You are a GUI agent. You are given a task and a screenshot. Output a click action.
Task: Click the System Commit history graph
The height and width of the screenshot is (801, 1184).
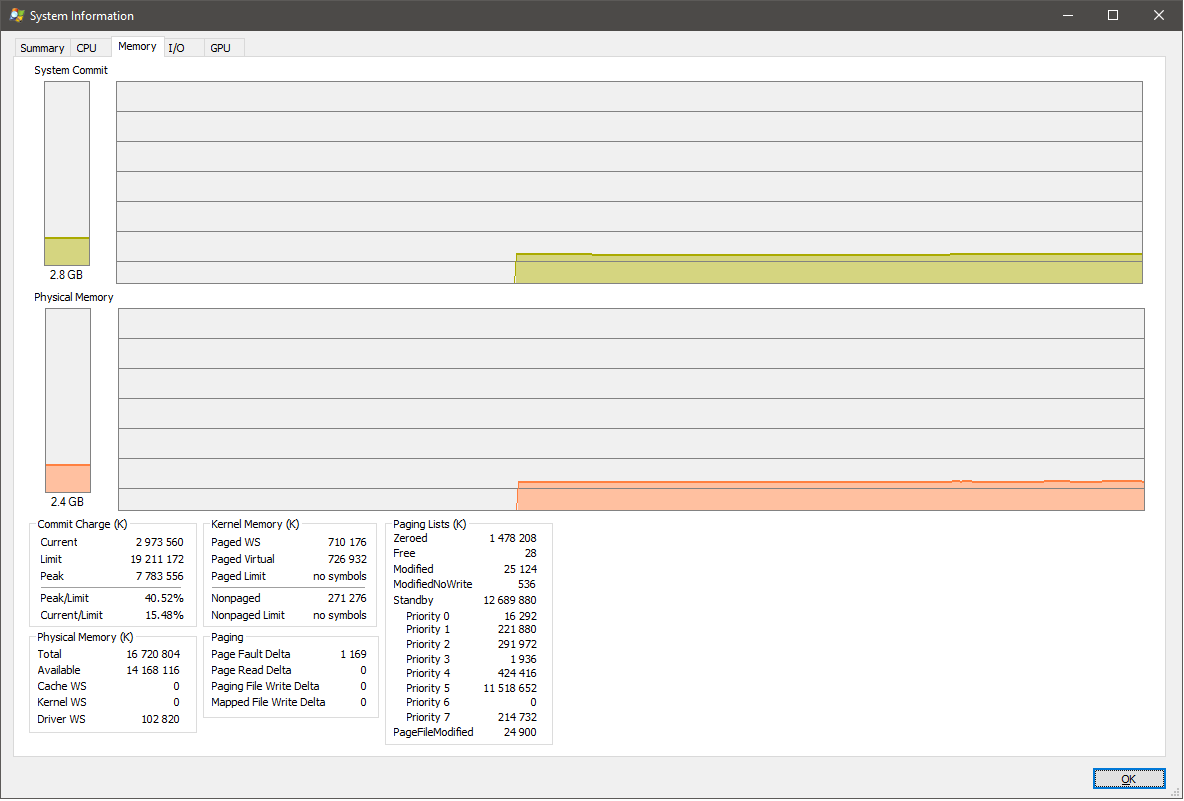[629, 182]
